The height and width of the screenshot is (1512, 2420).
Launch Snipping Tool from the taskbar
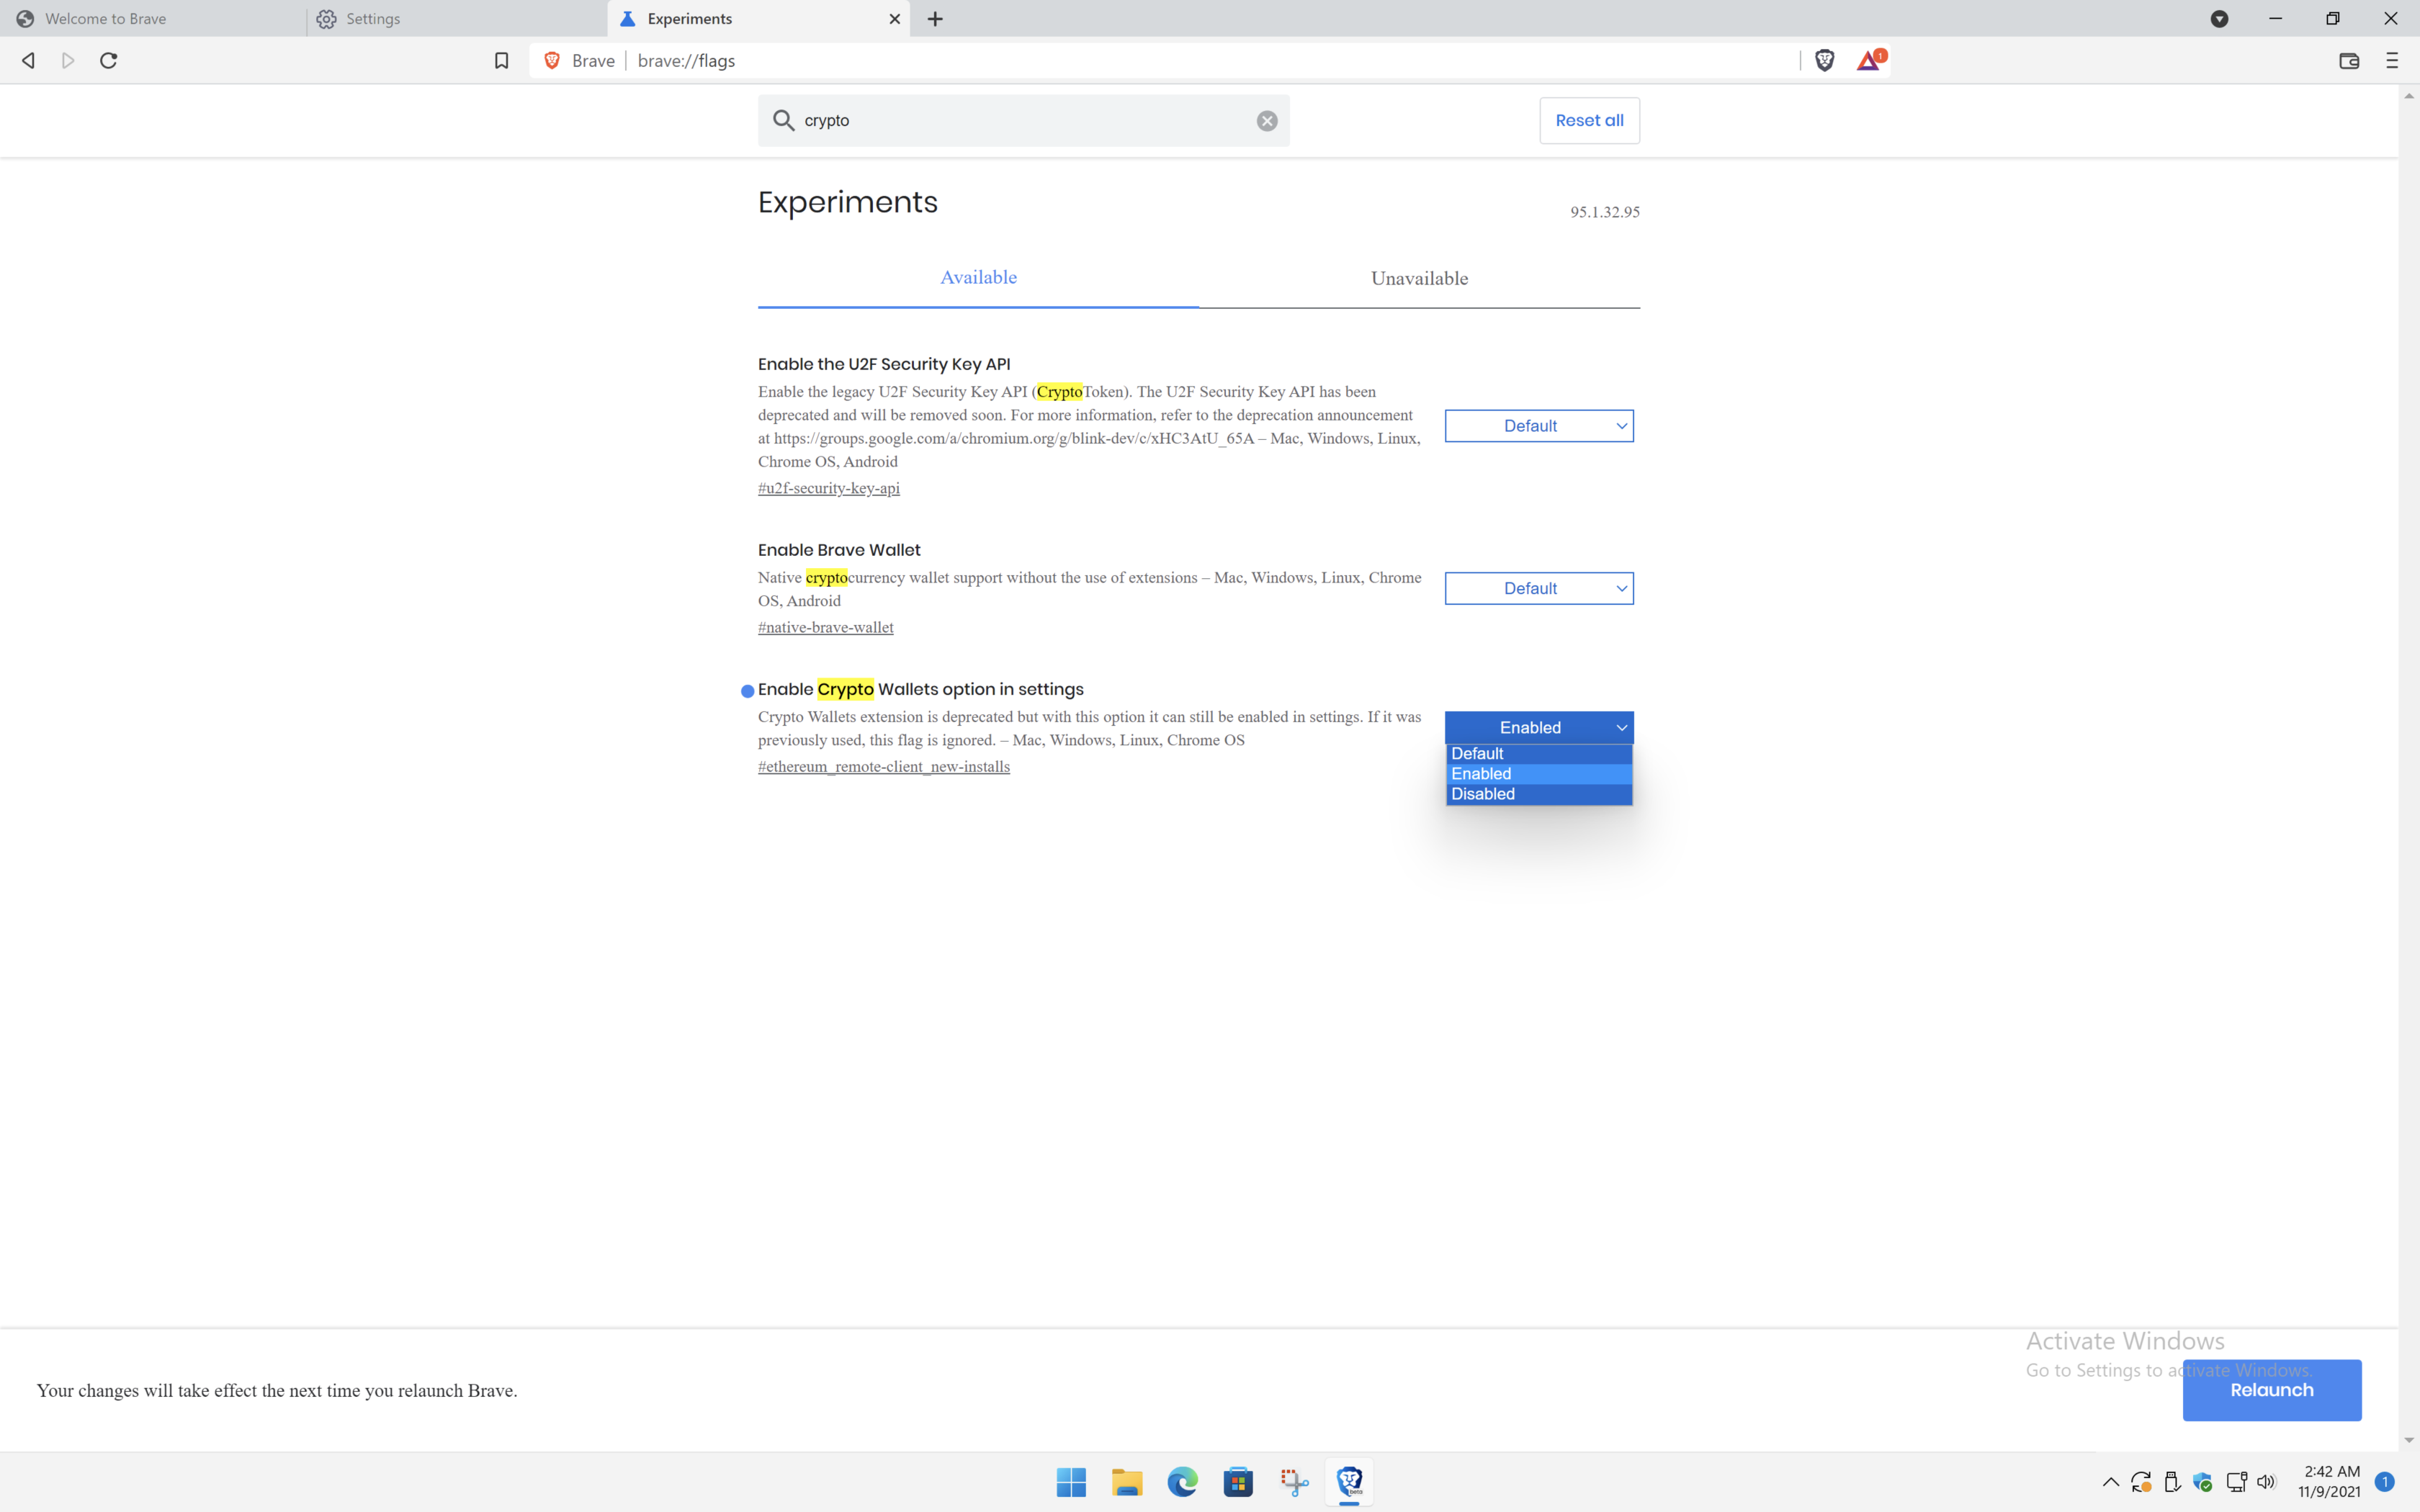click(1294, 1482)
